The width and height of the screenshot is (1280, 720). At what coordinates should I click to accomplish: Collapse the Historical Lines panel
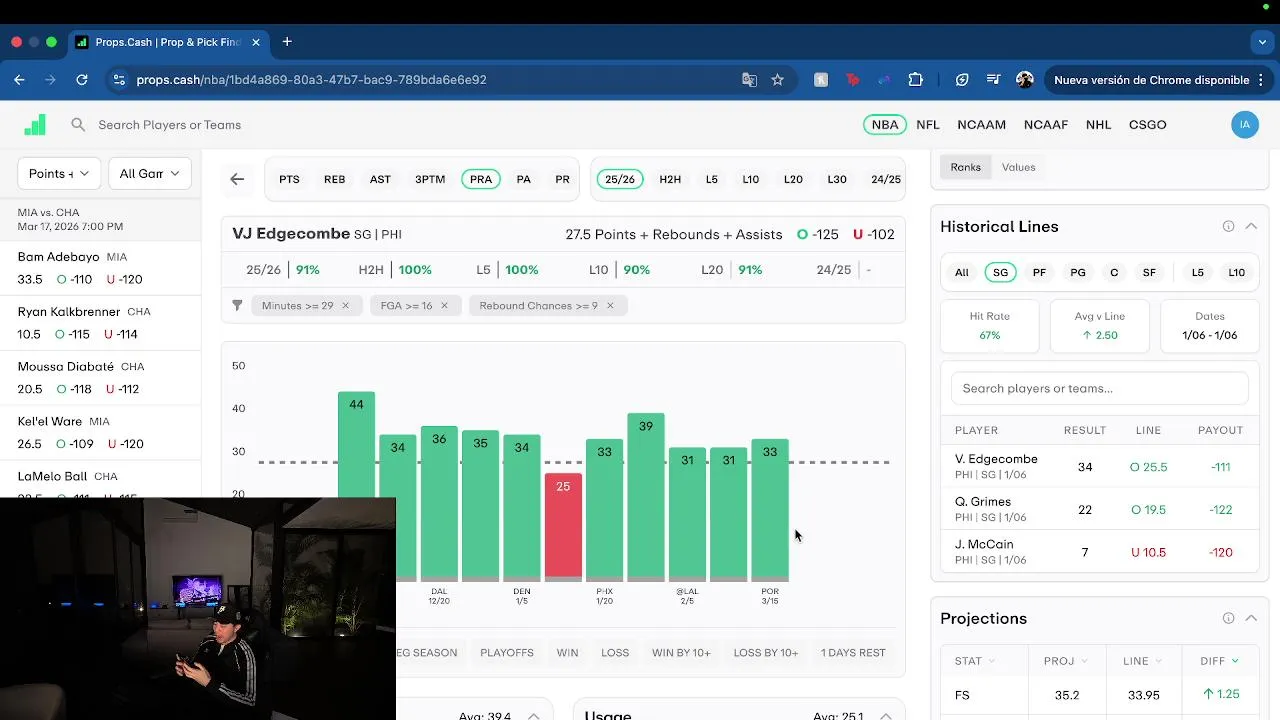tap(1251, 226)
